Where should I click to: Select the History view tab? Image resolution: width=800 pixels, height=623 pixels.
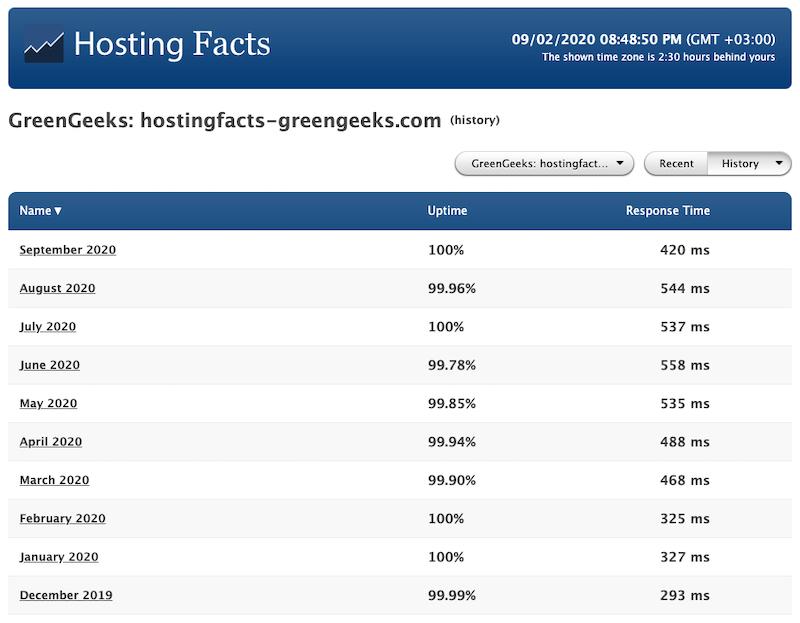(x=740, y=164)
